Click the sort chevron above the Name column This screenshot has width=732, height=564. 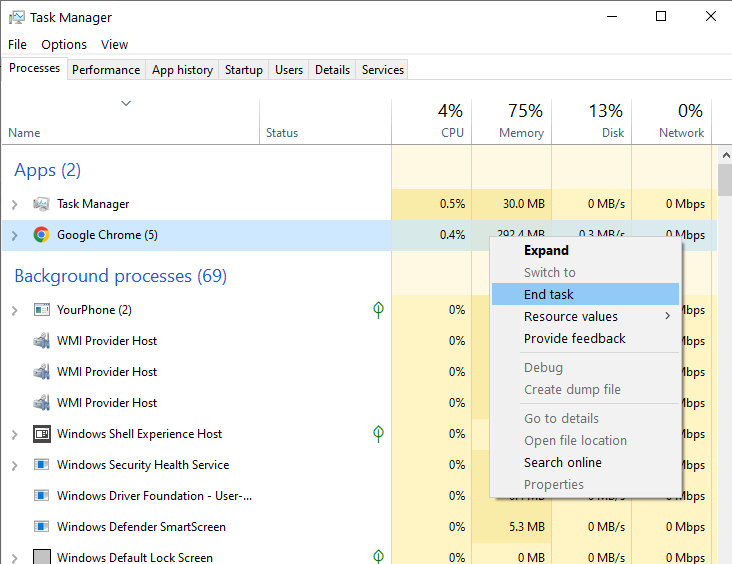pyautogui.click(x=126, y=103)
